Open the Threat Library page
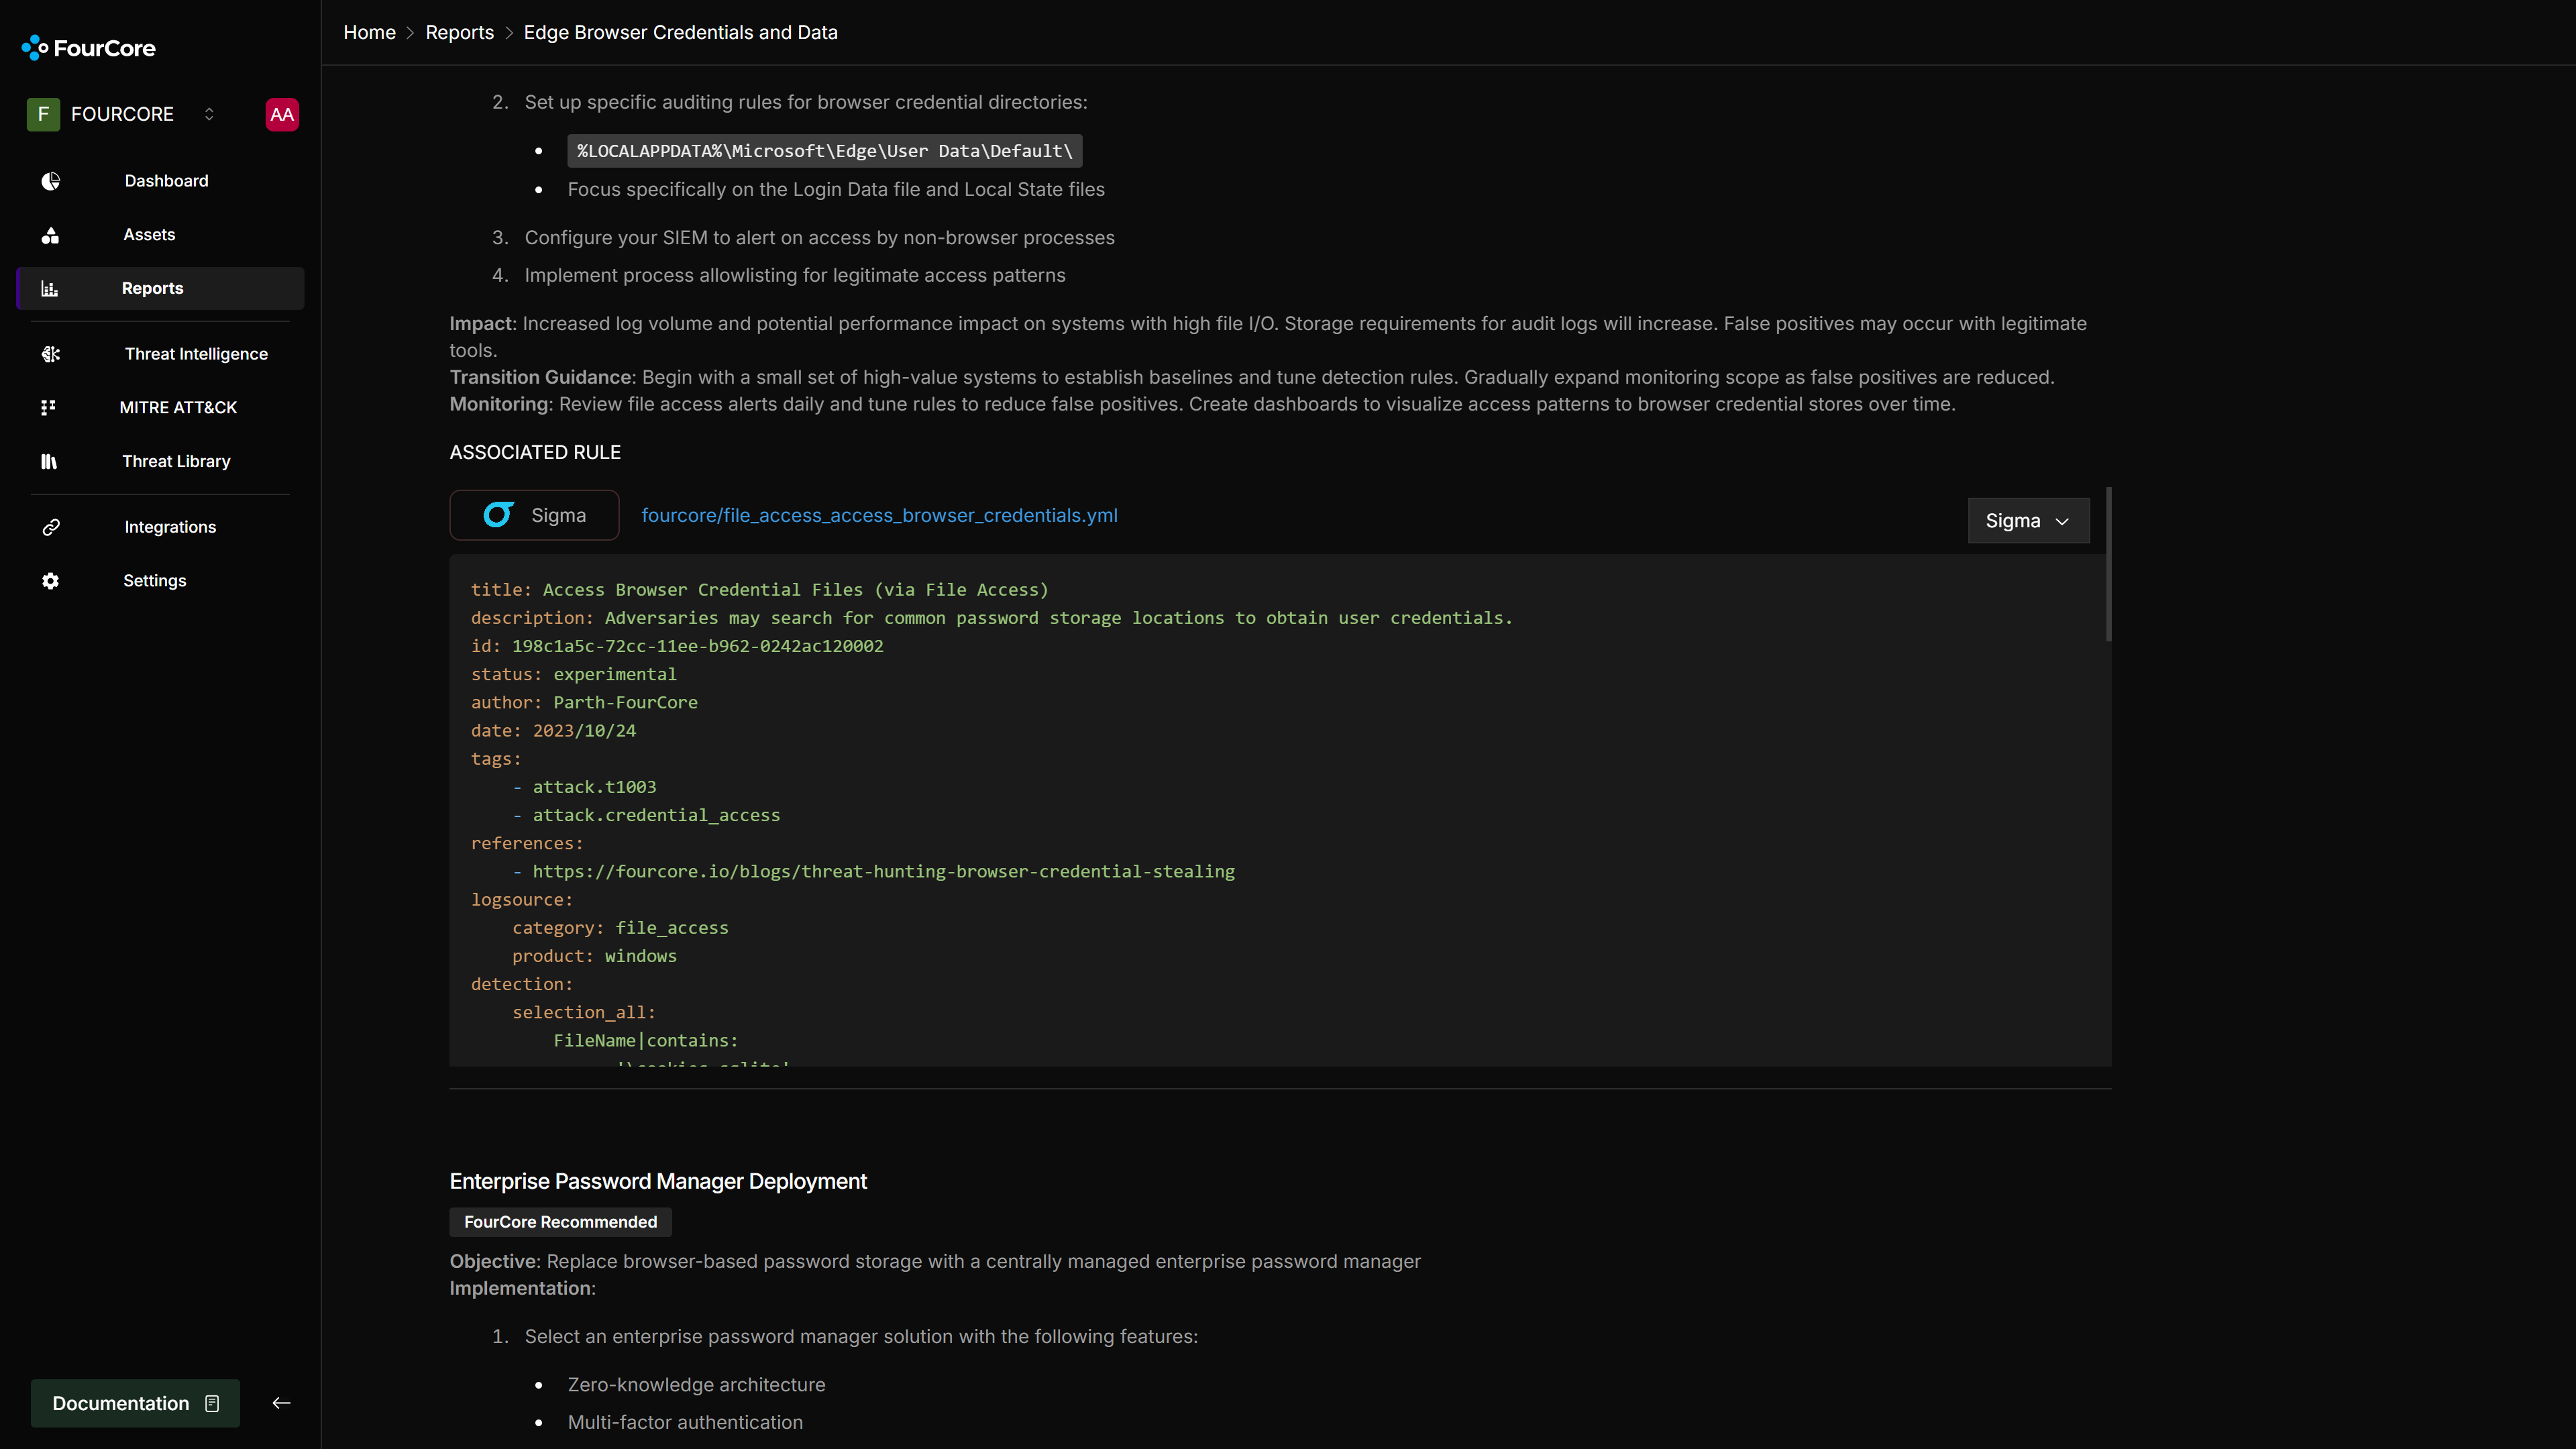This screenshot has width=2576, height=1449. point(160,461)
